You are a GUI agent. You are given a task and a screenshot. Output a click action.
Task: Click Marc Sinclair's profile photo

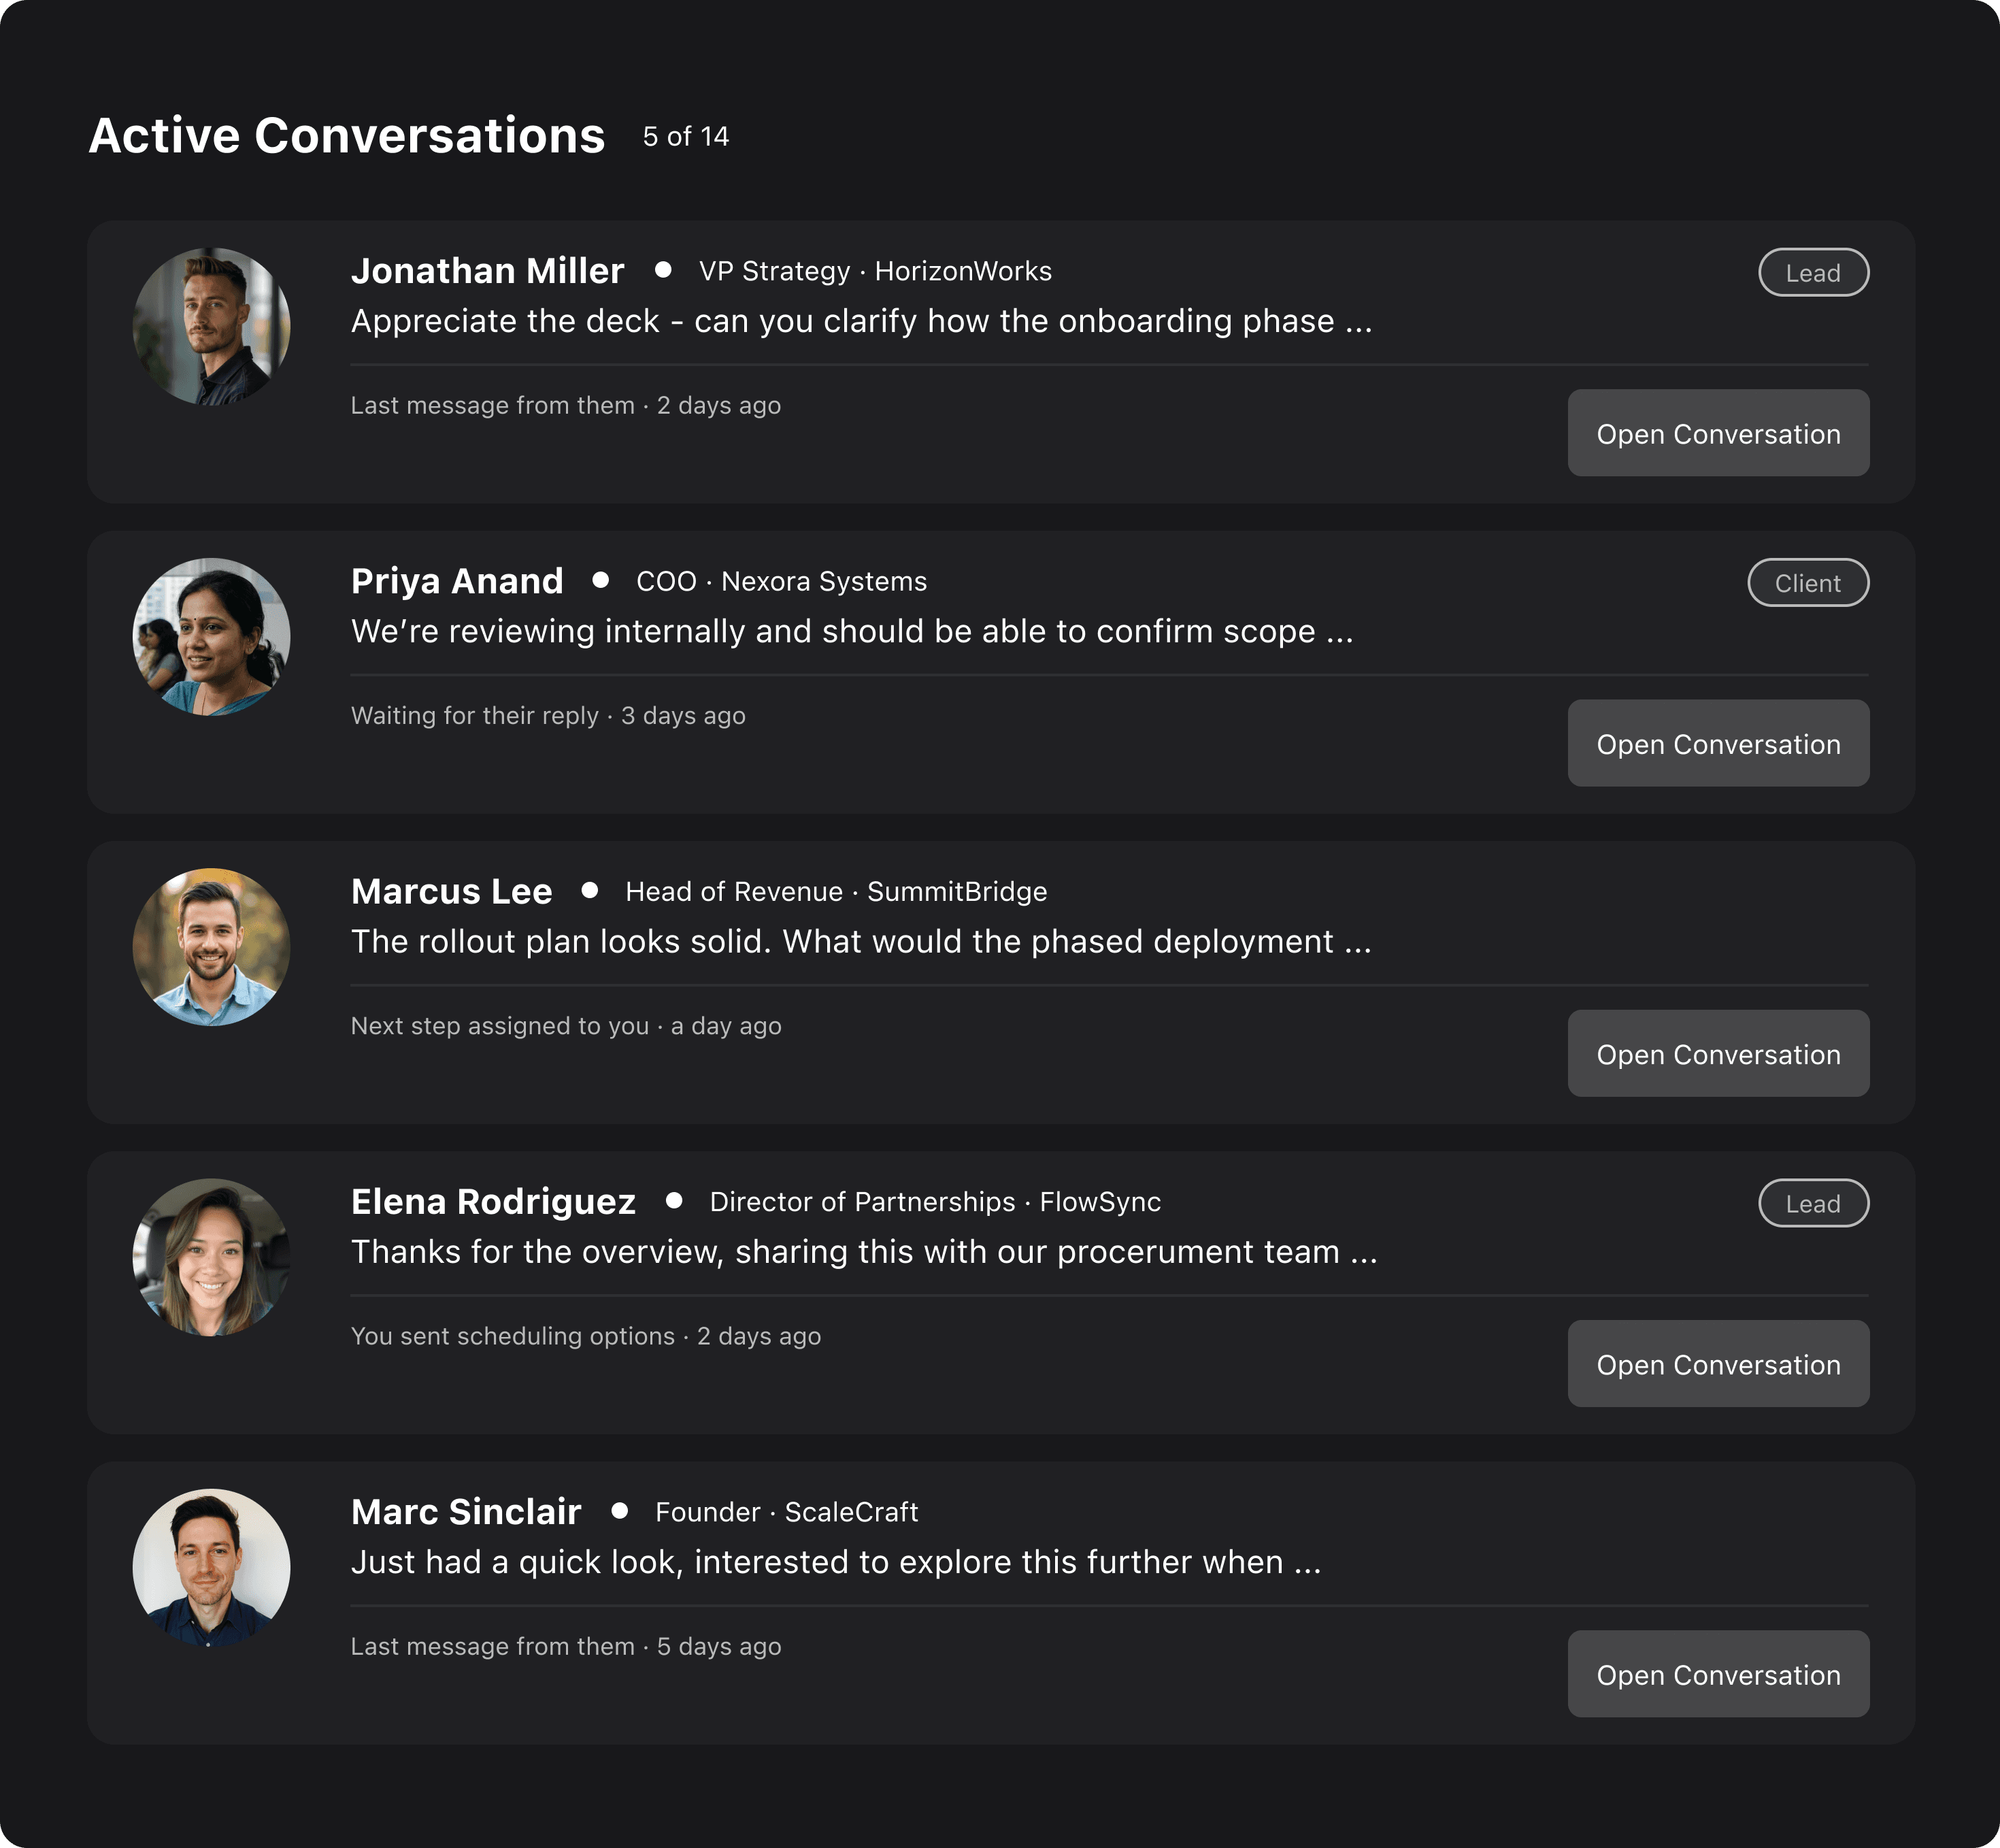(211, 1567)
